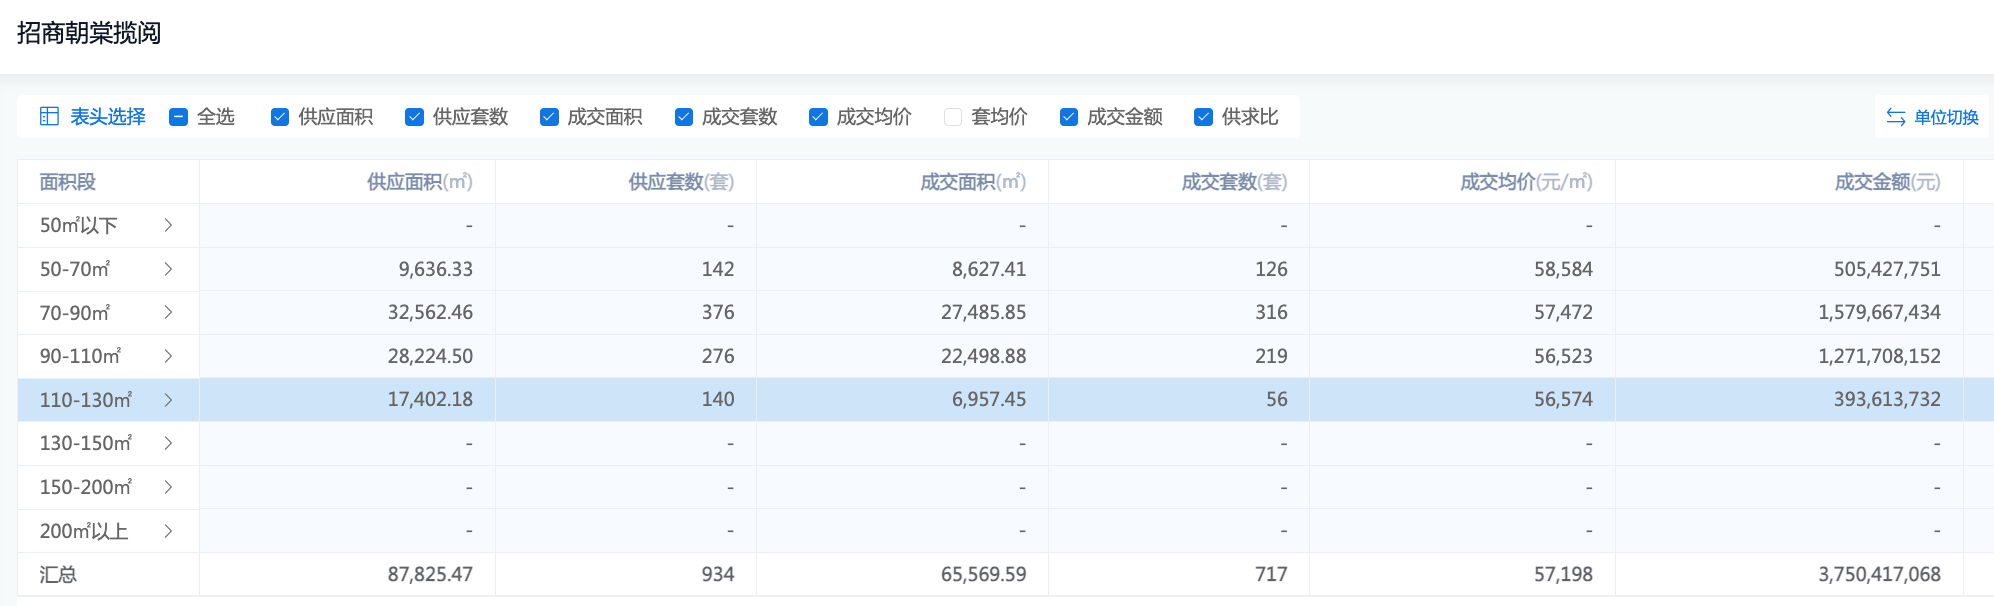This screenshot has height=606, width=1994.
Task: Uncheck the 成交金额 checkbox
Action: pos(1069,117)
